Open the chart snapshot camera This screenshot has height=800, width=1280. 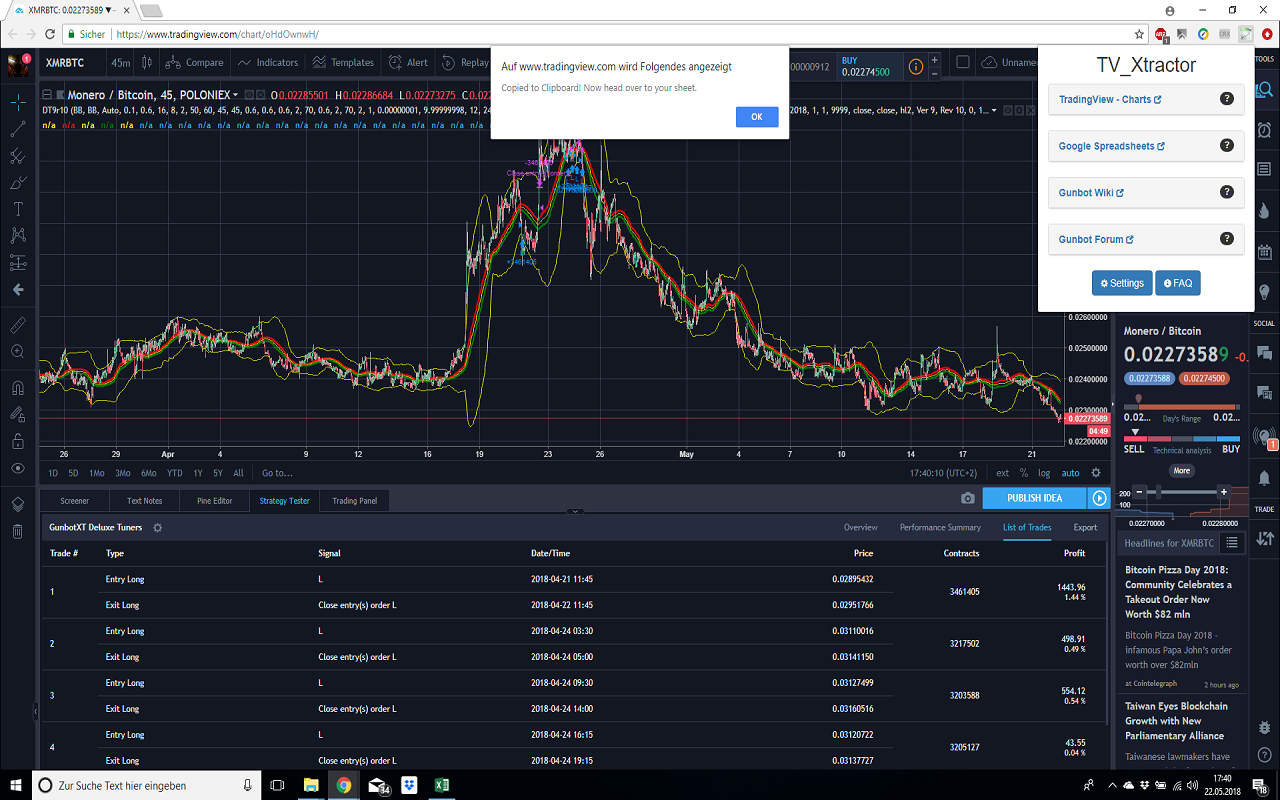click(967, 498)
